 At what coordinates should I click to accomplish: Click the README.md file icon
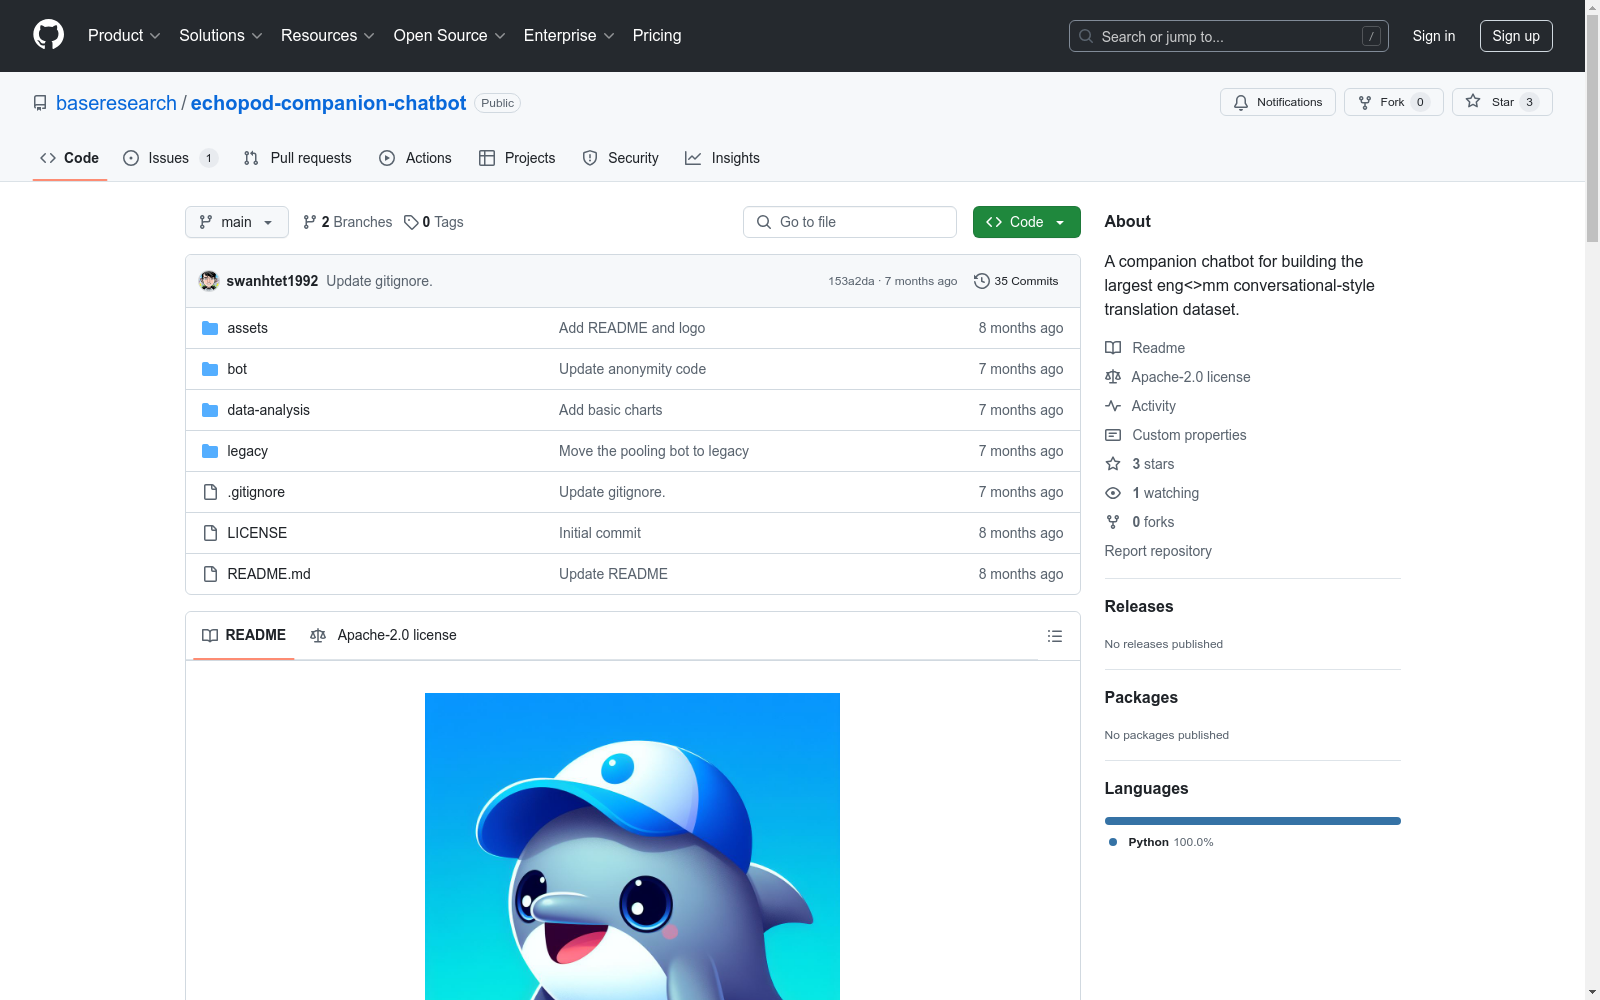click(x=210, y=574)
